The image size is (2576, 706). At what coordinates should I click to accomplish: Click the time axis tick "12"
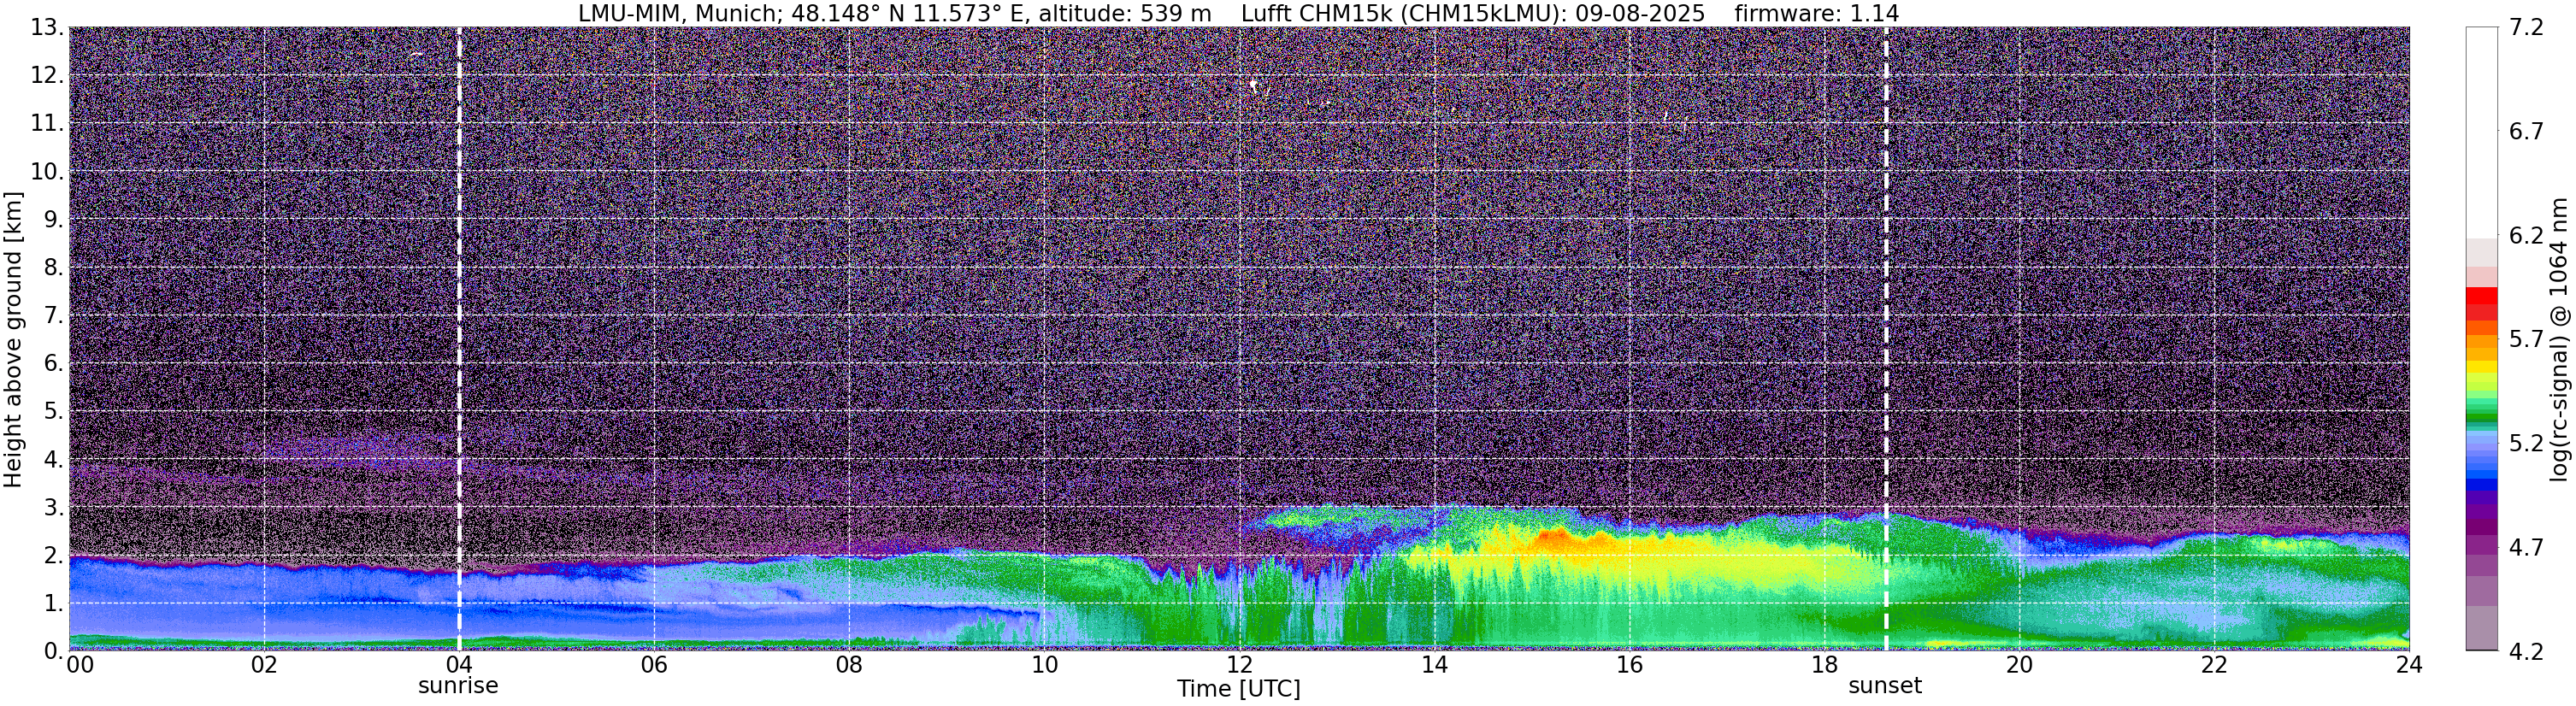click(1239, 665)
